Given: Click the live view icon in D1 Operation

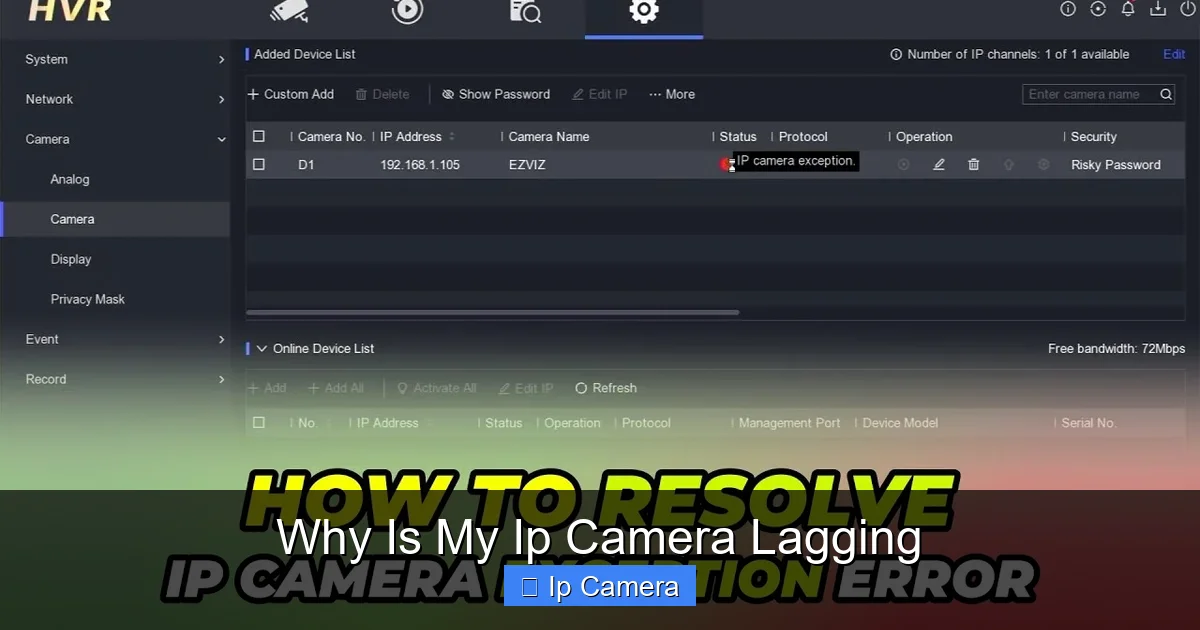Looking at the screenshot, I should point(904,165).
